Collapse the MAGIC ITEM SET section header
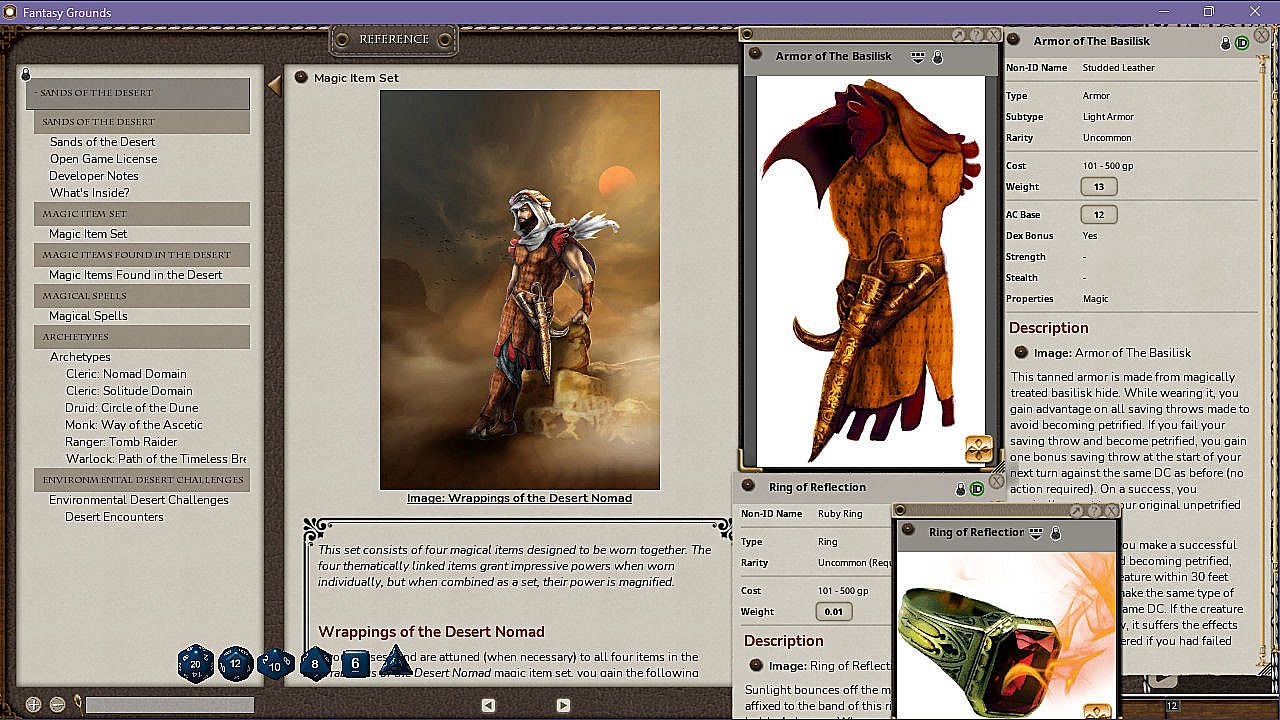This screenshot has height=720, width=1280. tap(142, 214)
